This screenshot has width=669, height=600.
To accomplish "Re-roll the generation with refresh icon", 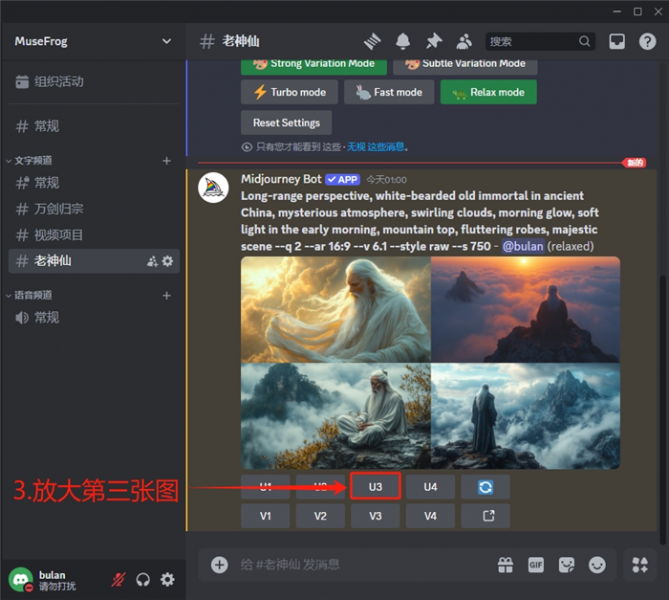I will point(486,486).
